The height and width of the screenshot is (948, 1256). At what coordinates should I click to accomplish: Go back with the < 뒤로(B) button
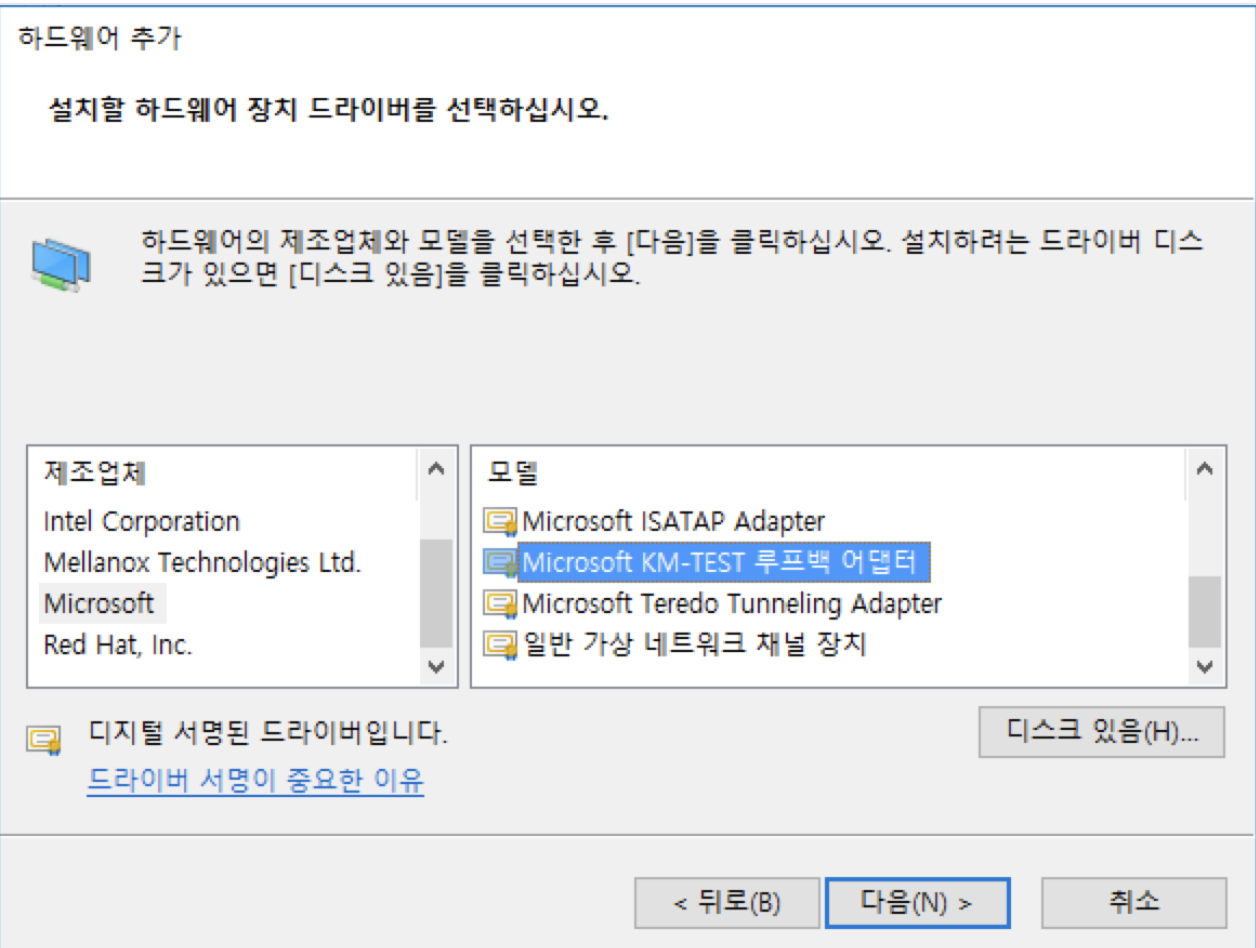tap(727, 903)
